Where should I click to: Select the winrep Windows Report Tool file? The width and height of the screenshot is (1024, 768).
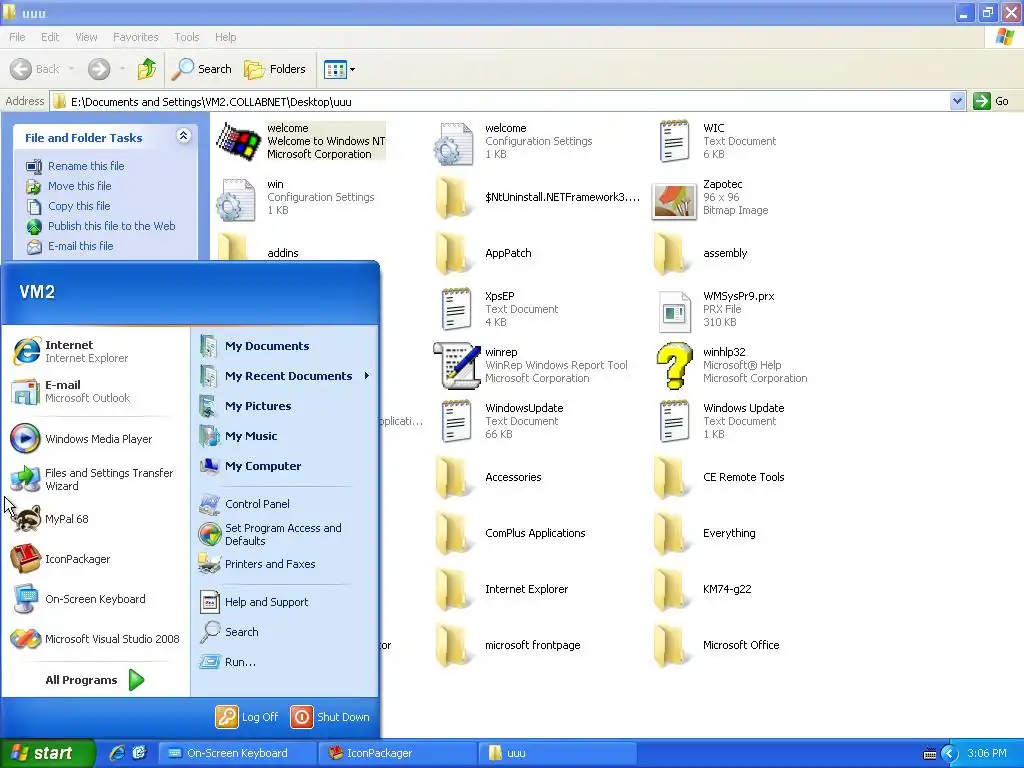point(531,365)
